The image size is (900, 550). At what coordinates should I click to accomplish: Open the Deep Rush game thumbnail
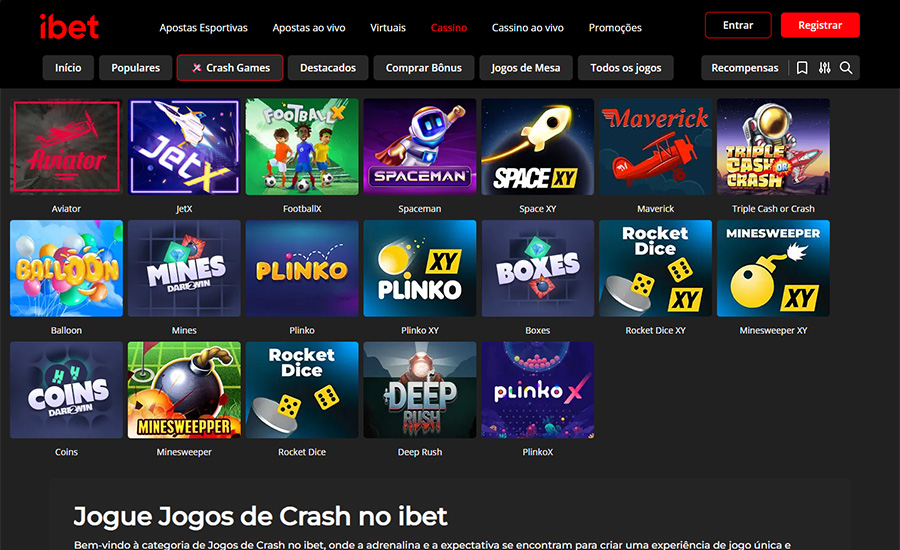click(420, 390)
